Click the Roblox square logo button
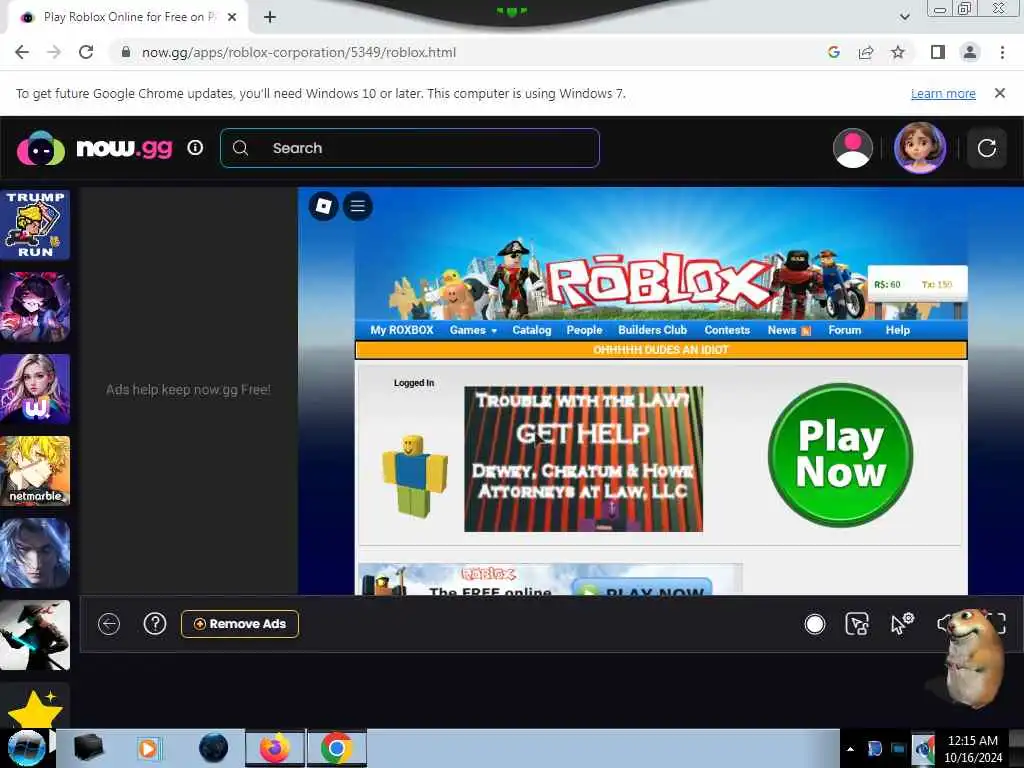 click(x=323, y=206)
